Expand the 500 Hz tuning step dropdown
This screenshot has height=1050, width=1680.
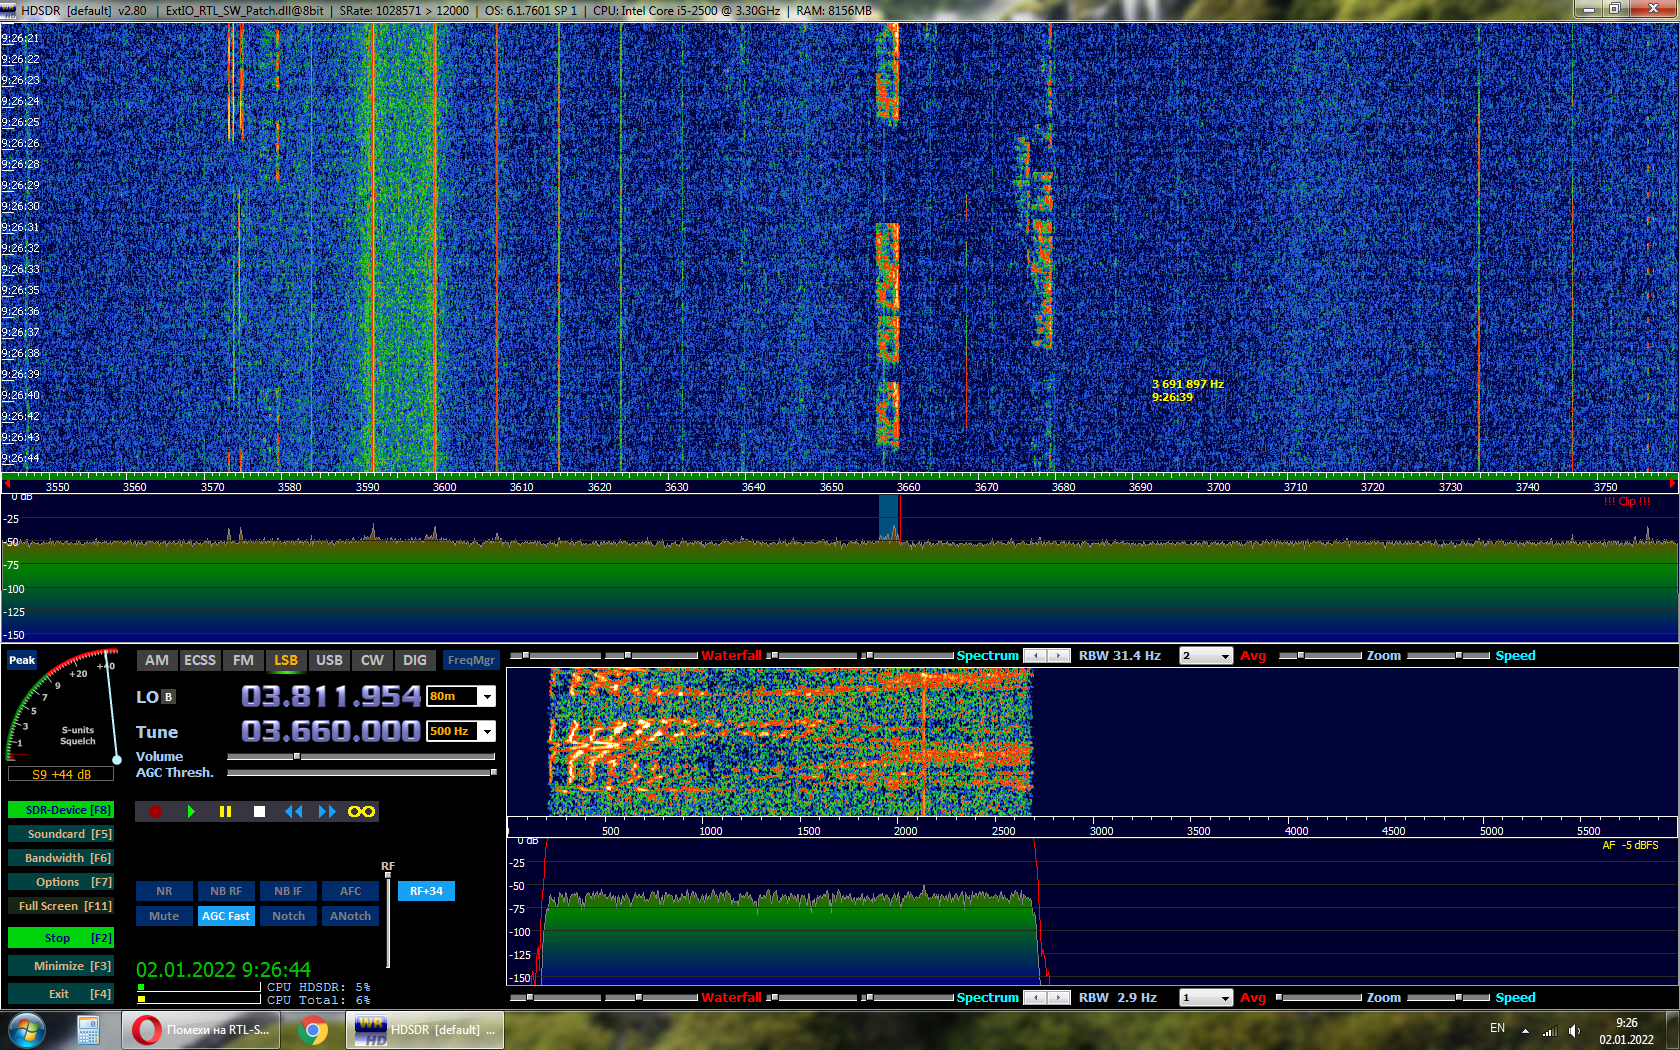click(x=487, y=731)
